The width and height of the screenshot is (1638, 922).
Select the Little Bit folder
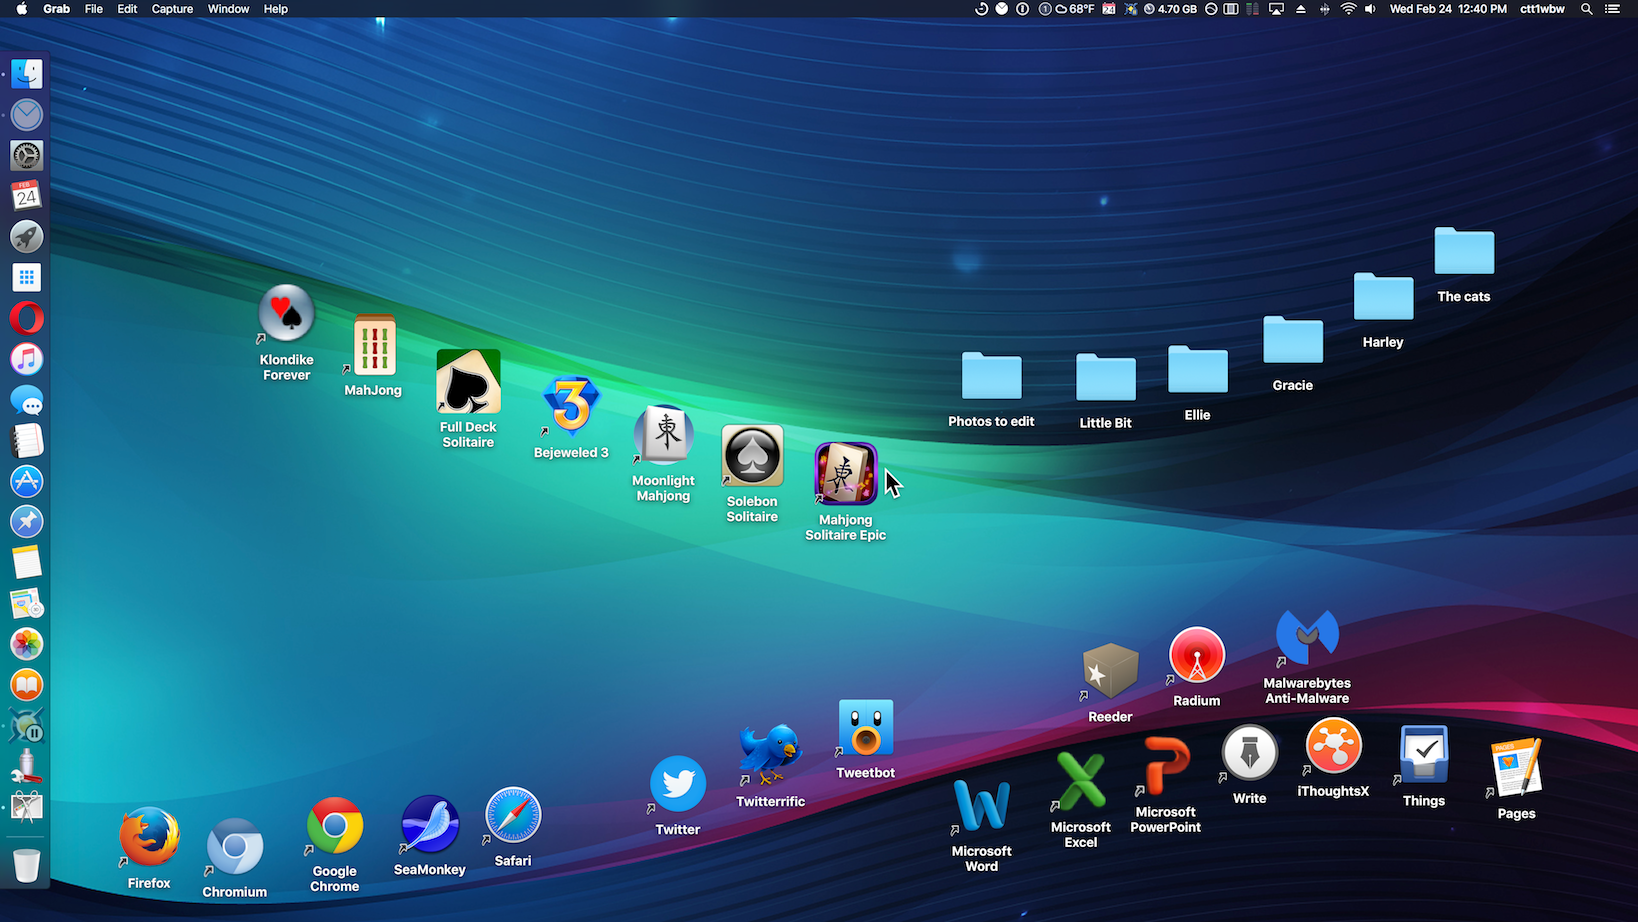coord(1106,379)
